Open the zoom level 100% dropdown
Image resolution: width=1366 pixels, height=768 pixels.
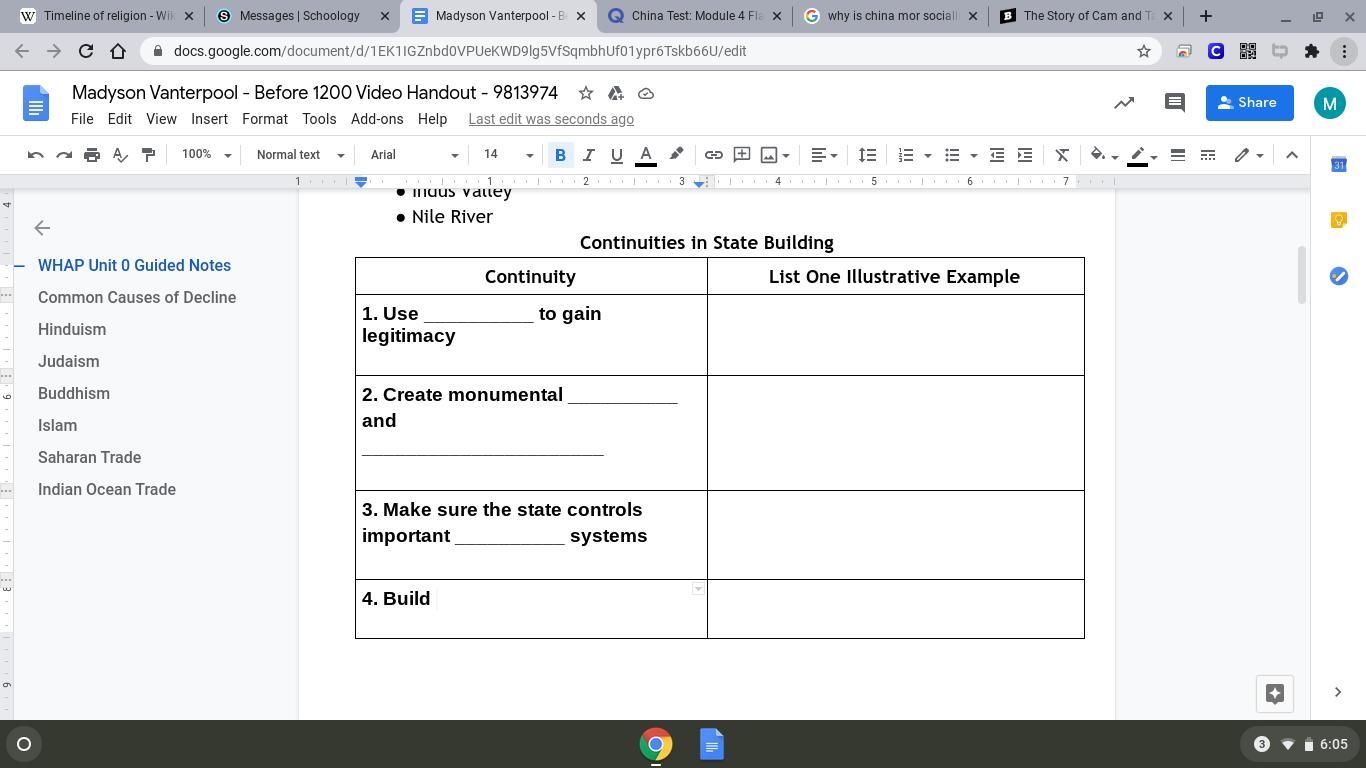[x=207, y=155]
